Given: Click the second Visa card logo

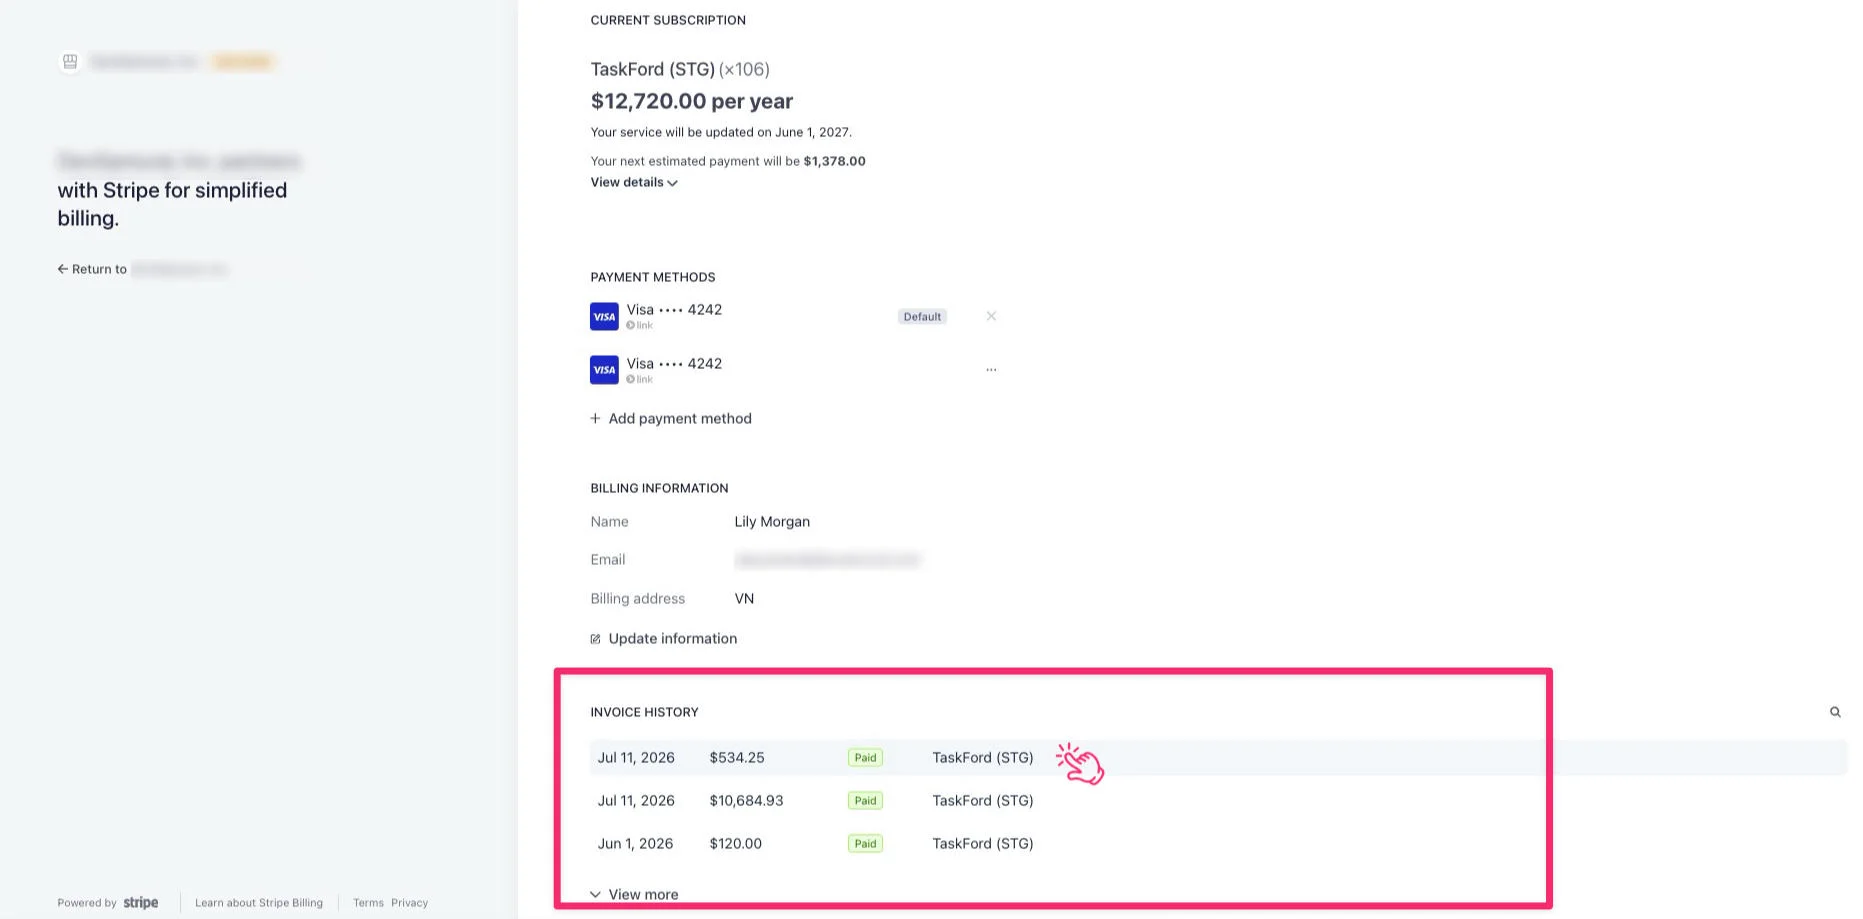Looking at the screenshot, I should click(x=604, y=370).
